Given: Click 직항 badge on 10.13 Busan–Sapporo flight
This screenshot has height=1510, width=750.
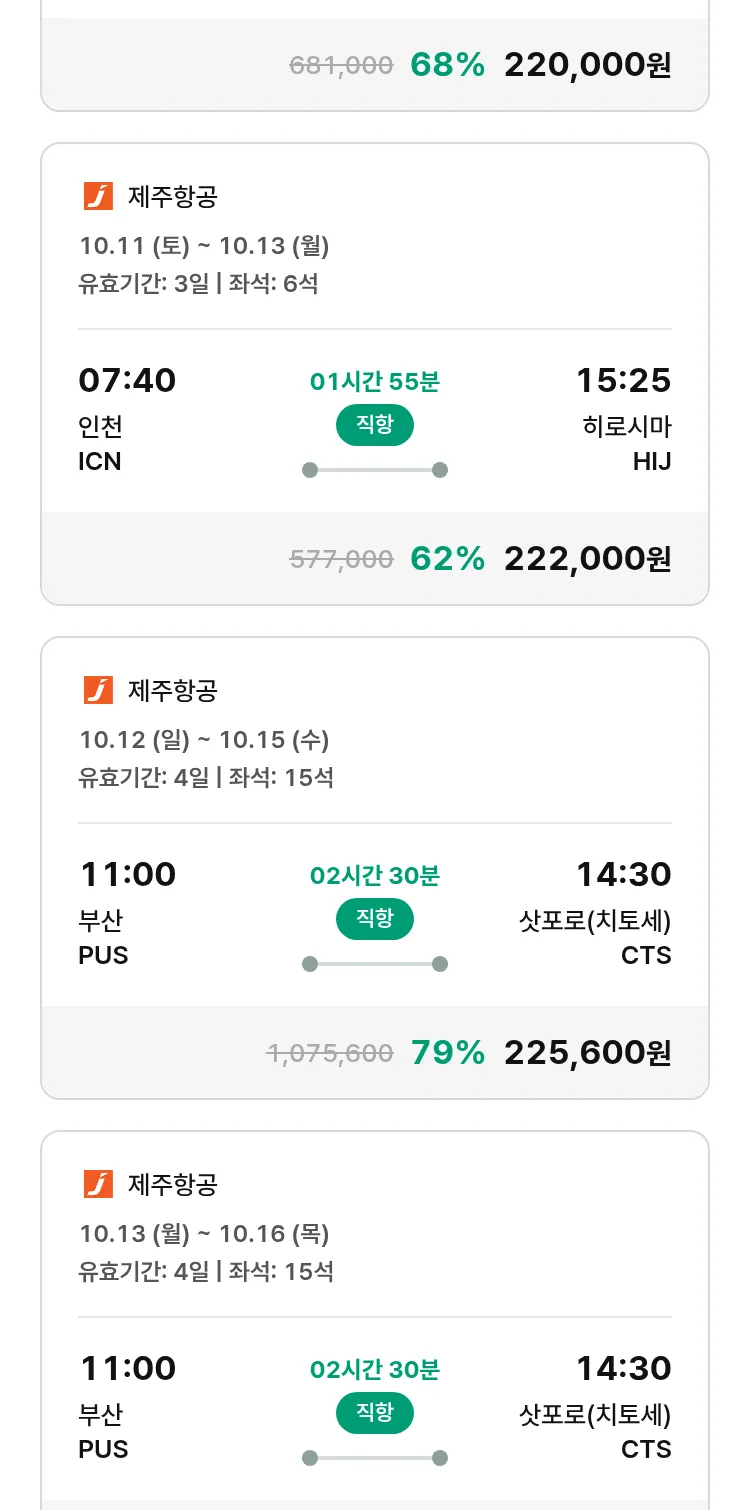Looking at the screenshot, I should 374,1413.
